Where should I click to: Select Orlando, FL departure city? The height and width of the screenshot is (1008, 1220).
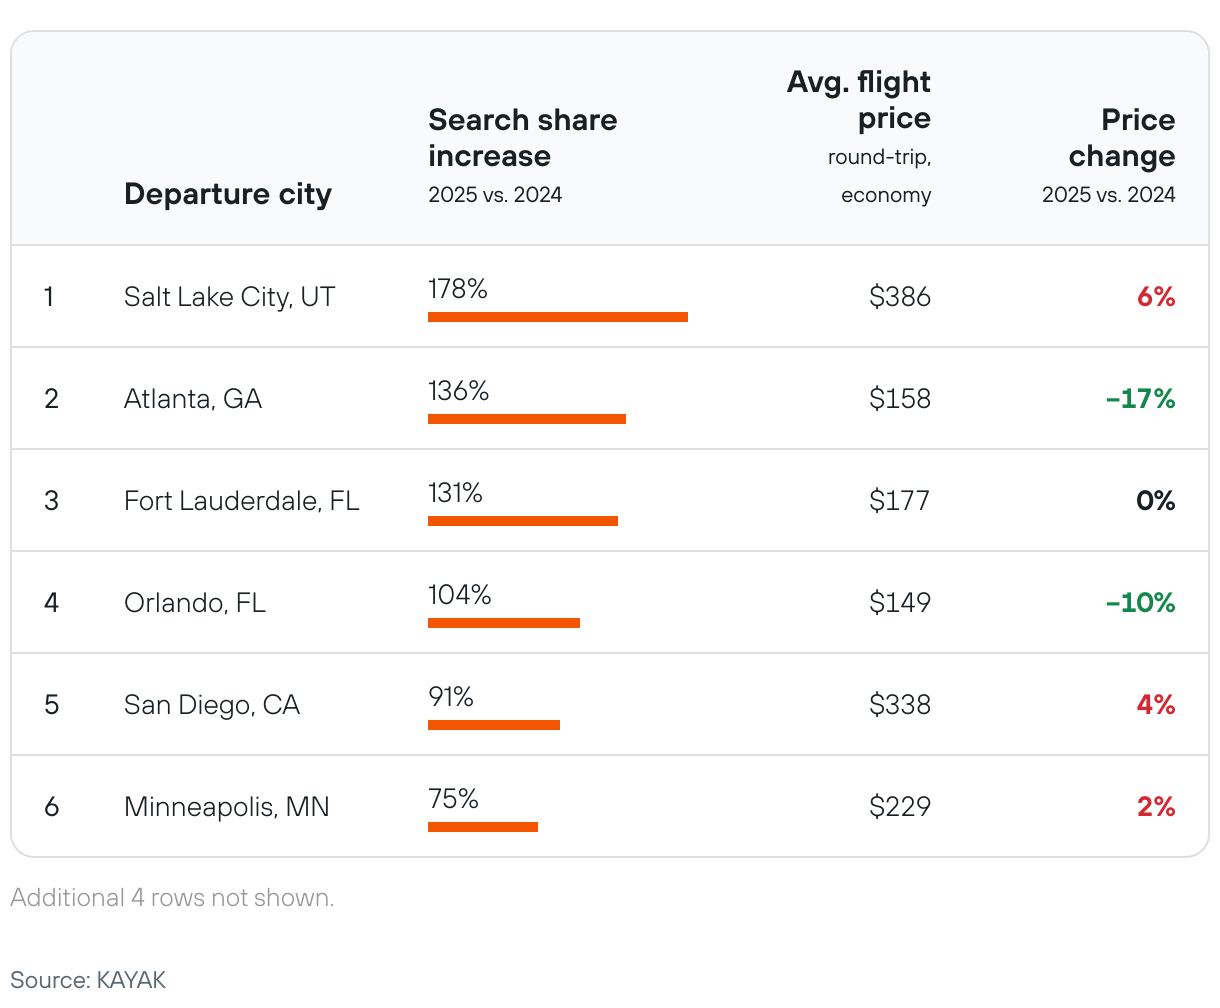pos(194,603)
